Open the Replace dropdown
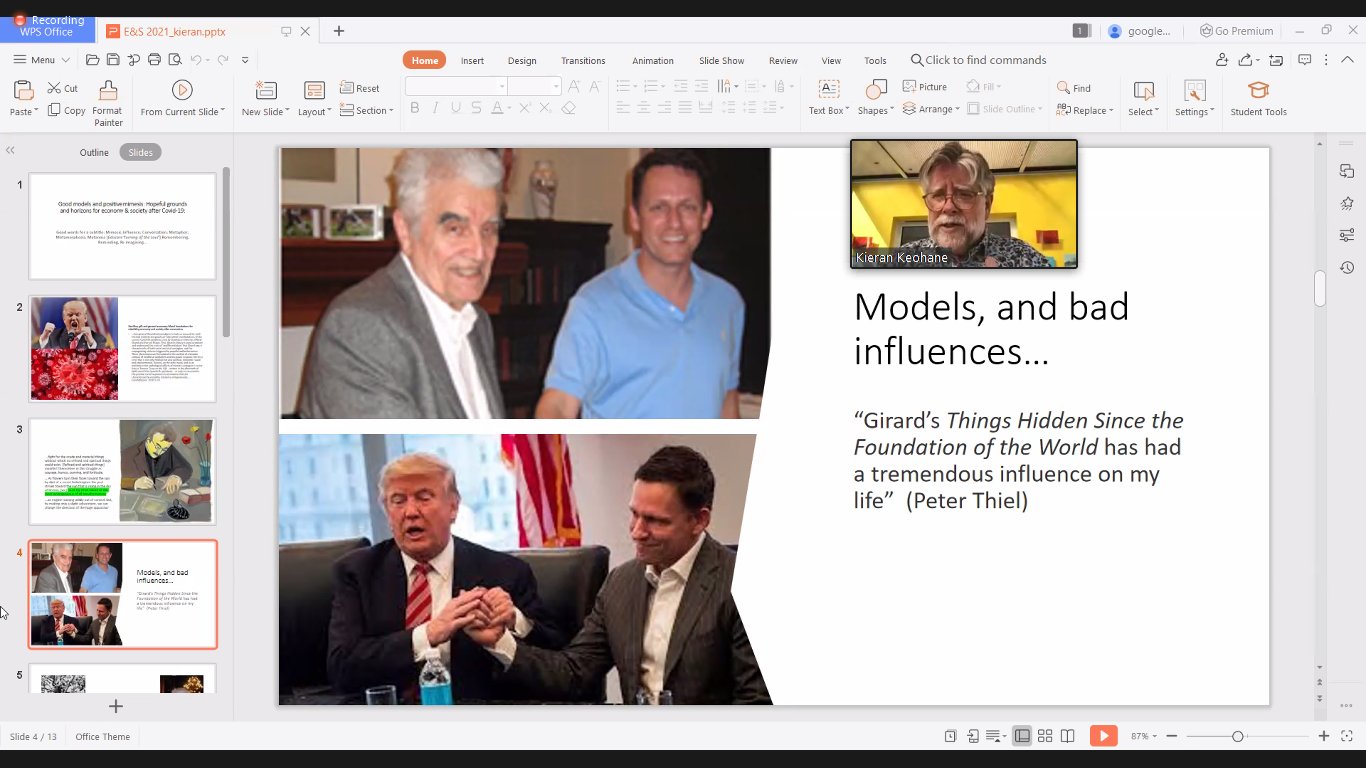The height and width of the screenshot is (768, 1366). click(x=1084, y=111)
